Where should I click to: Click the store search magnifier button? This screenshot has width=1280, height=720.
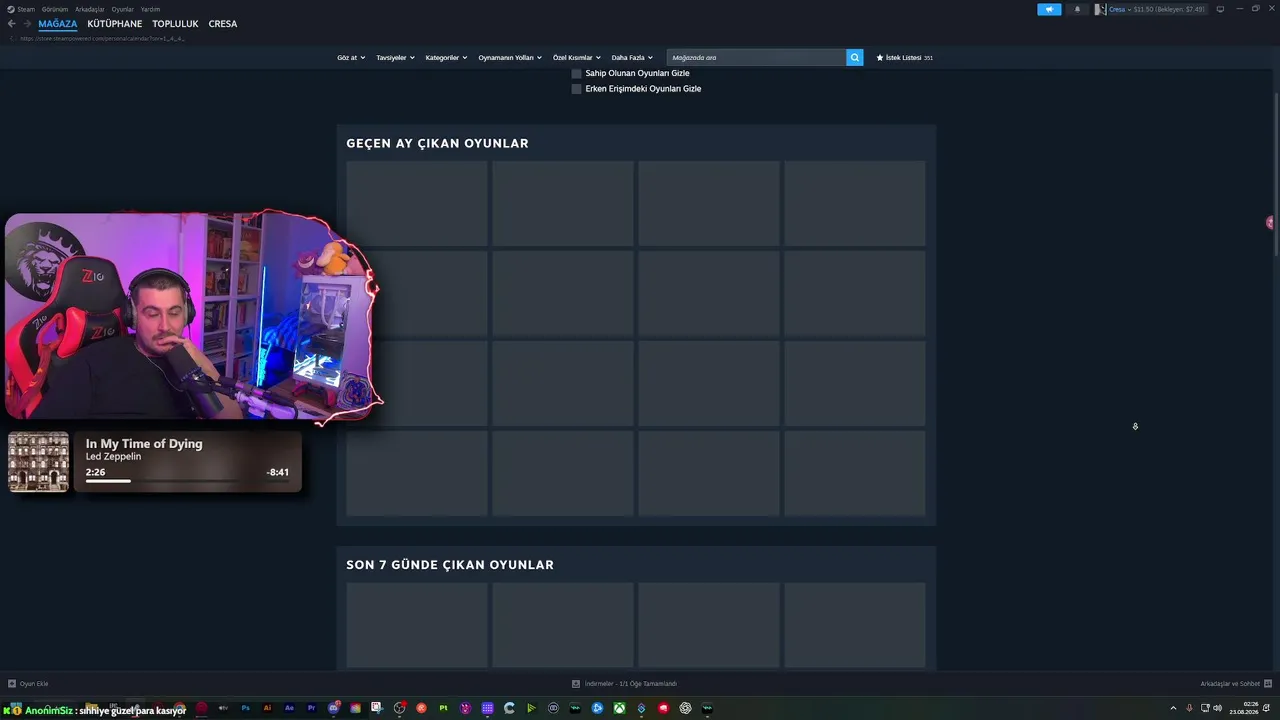click(x=855, y=58)
